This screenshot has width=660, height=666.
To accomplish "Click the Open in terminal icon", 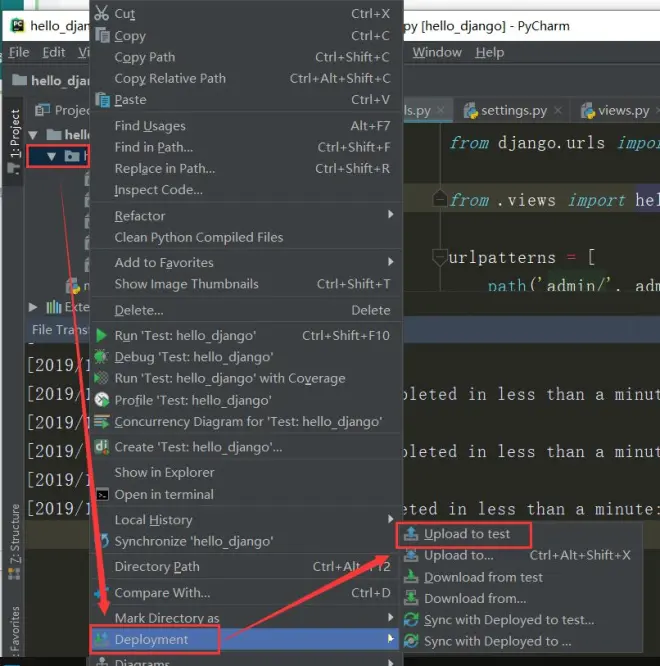I will [x=102, y=495].
